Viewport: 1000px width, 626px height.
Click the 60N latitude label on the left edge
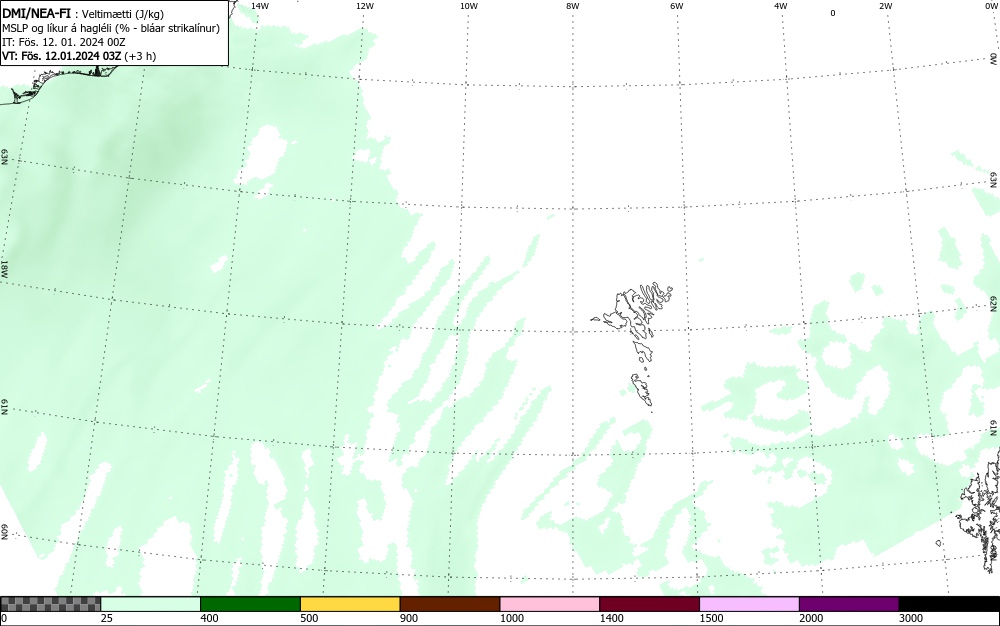click(4, 532)
